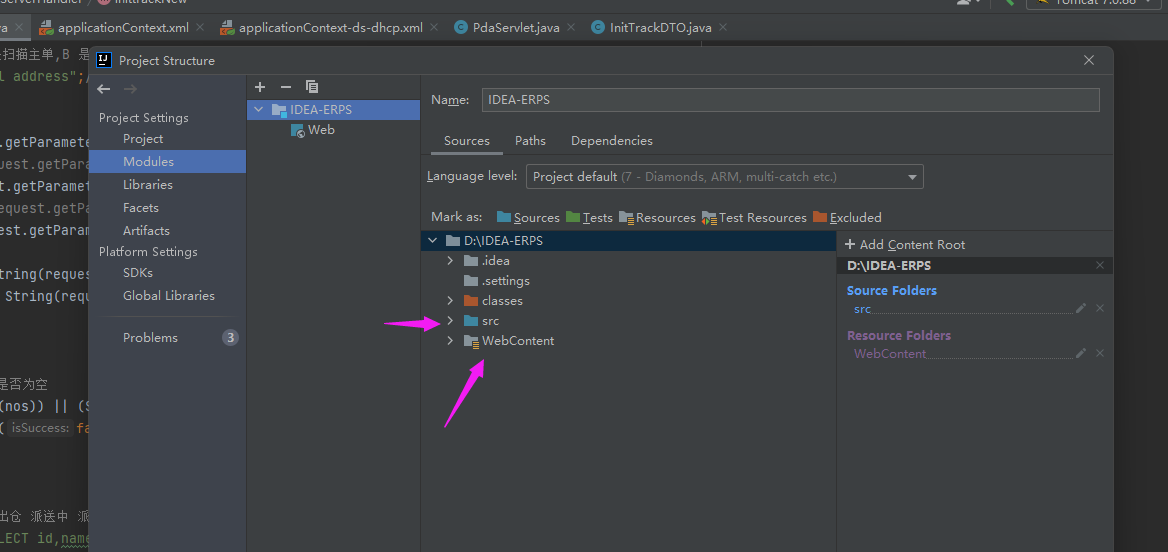This screenshot has height=552, width=1168.
Task: Close the PdaServlet.java editor tab
Action: pyautogui.click(x=571, y=28)
